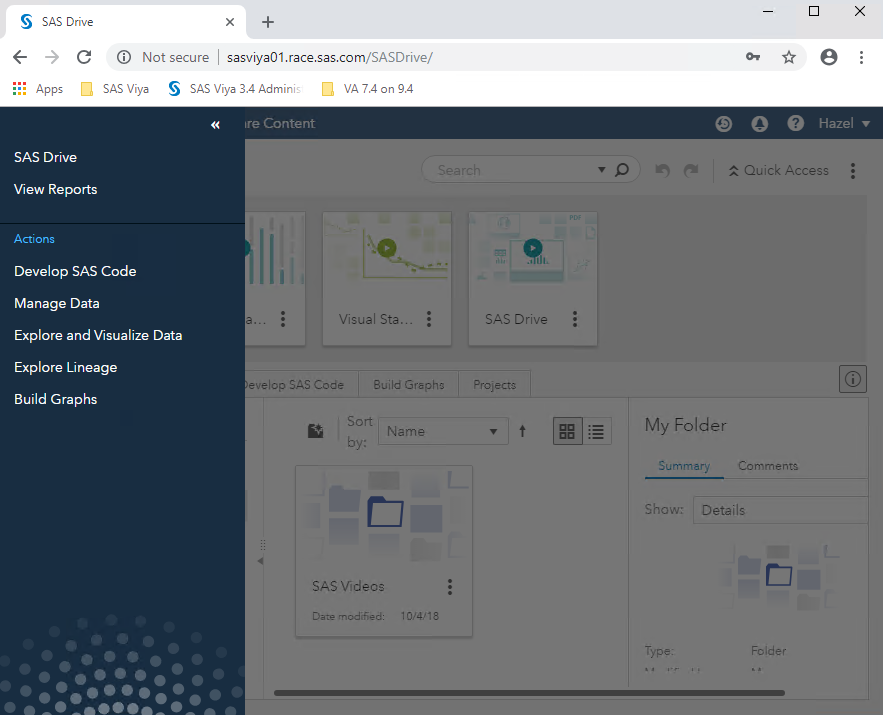The image size is (883, 715).
Task: Open SAS Drive tile options menu
Action: (575, 319)
